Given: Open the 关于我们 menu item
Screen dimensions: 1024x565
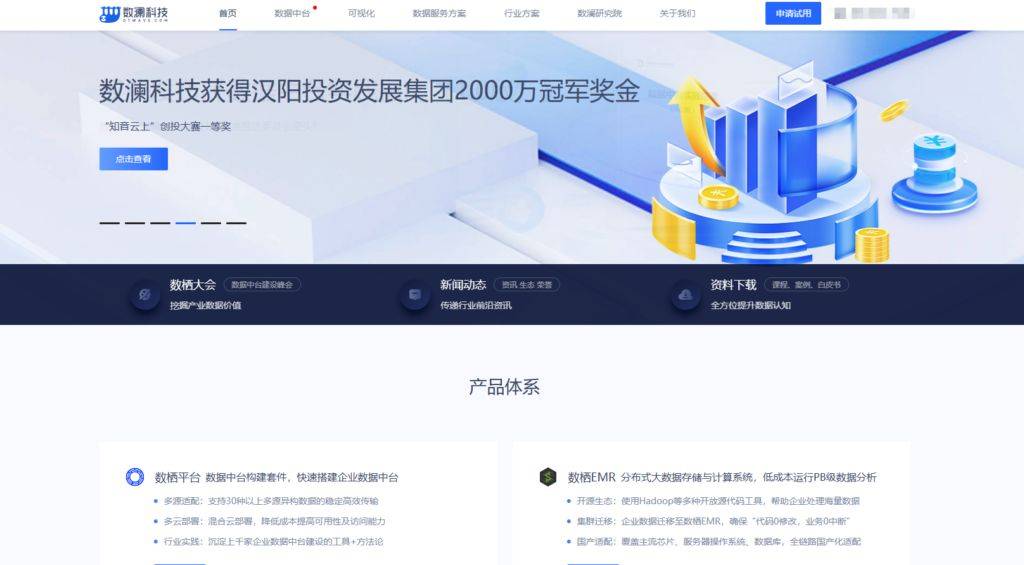Looking at the screenshot, I should pos(677,13).
